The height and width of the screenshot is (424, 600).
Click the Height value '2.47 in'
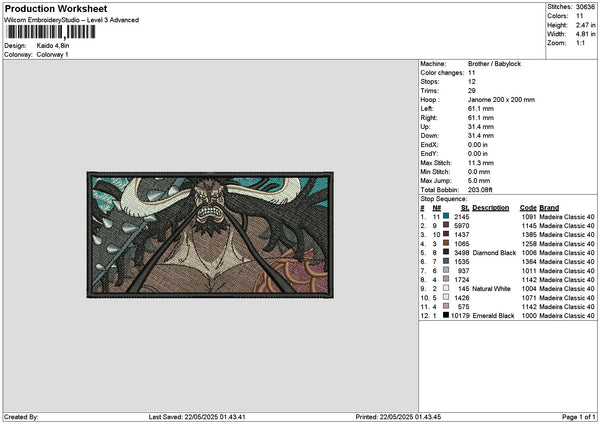point(585,25)
